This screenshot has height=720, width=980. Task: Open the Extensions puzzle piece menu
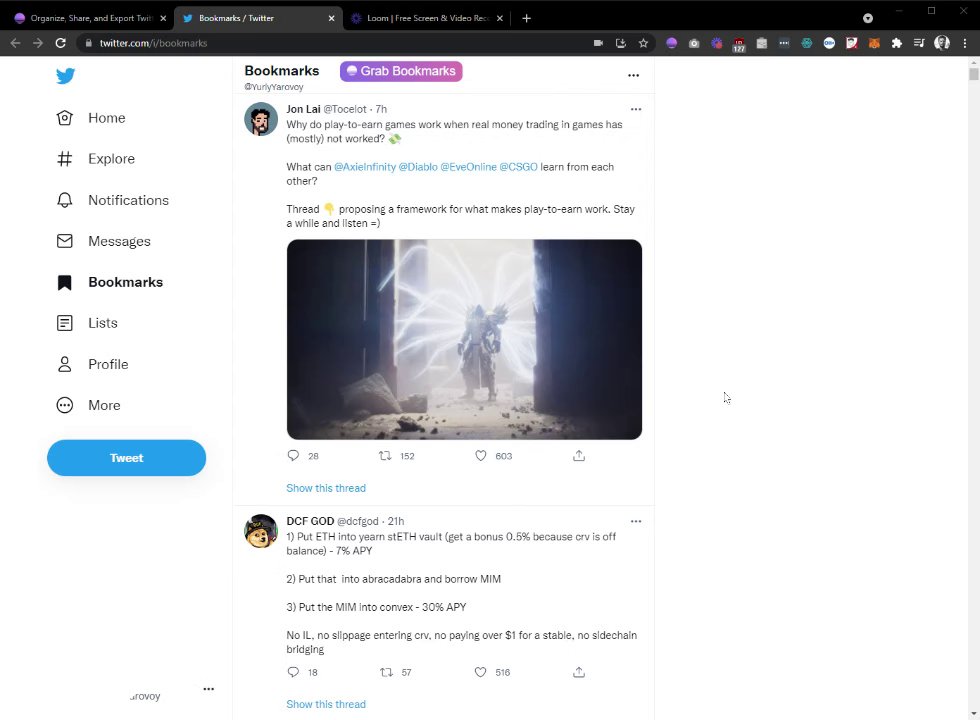[896, 43]
